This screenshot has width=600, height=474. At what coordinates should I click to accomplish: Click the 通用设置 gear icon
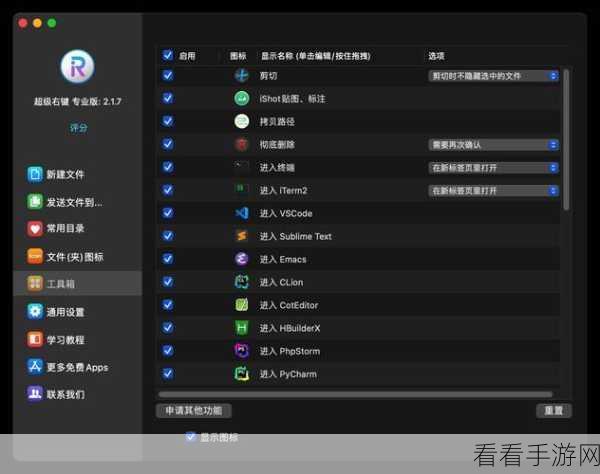35,311
